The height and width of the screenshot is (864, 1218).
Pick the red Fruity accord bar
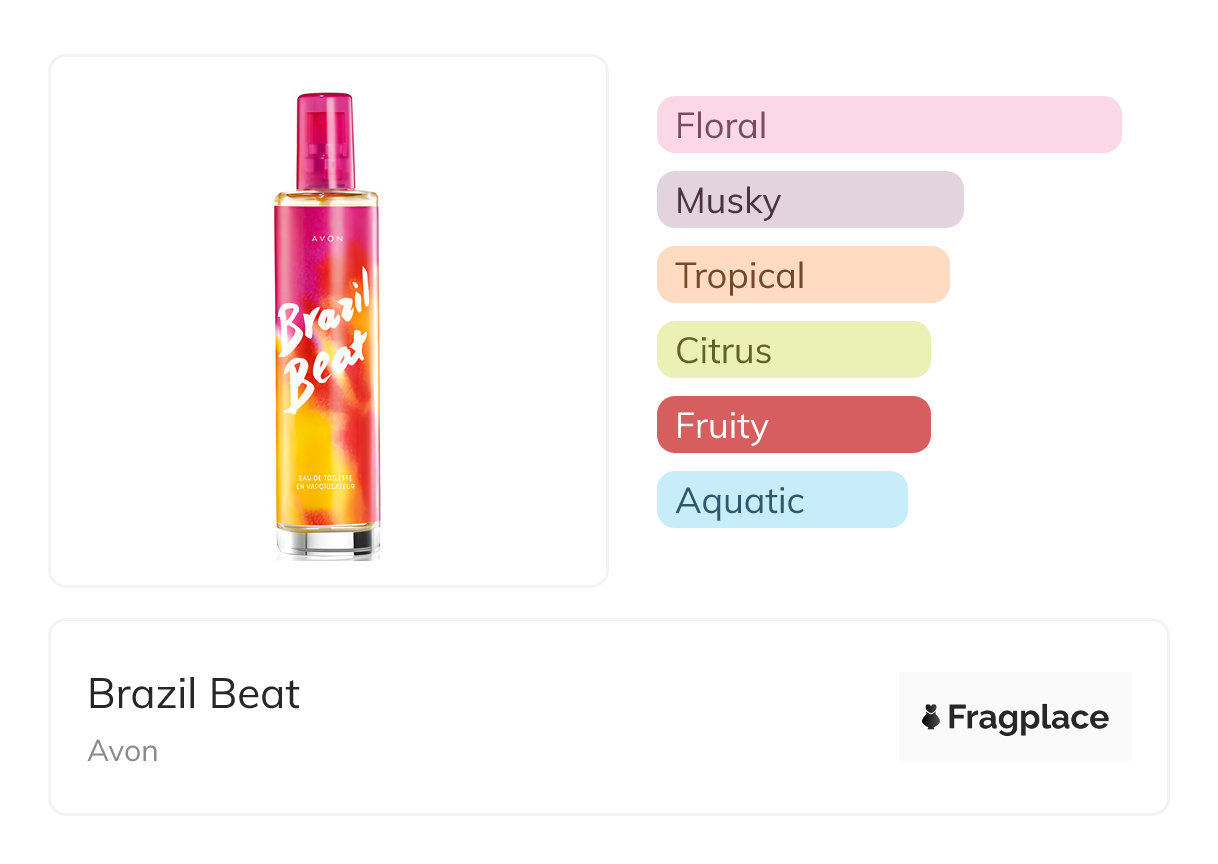pyautogui.click(x=794, y=425)
